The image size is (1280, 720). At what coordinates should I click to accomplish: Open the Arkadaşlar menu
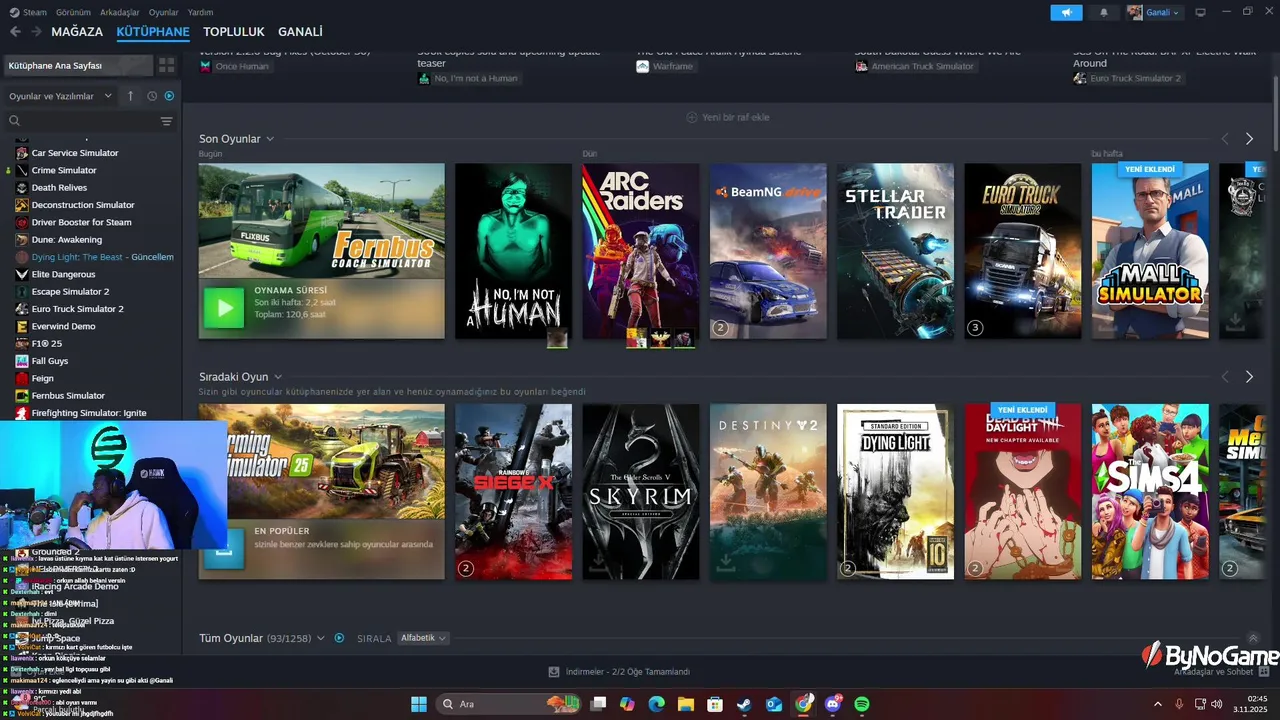point(121,12)
